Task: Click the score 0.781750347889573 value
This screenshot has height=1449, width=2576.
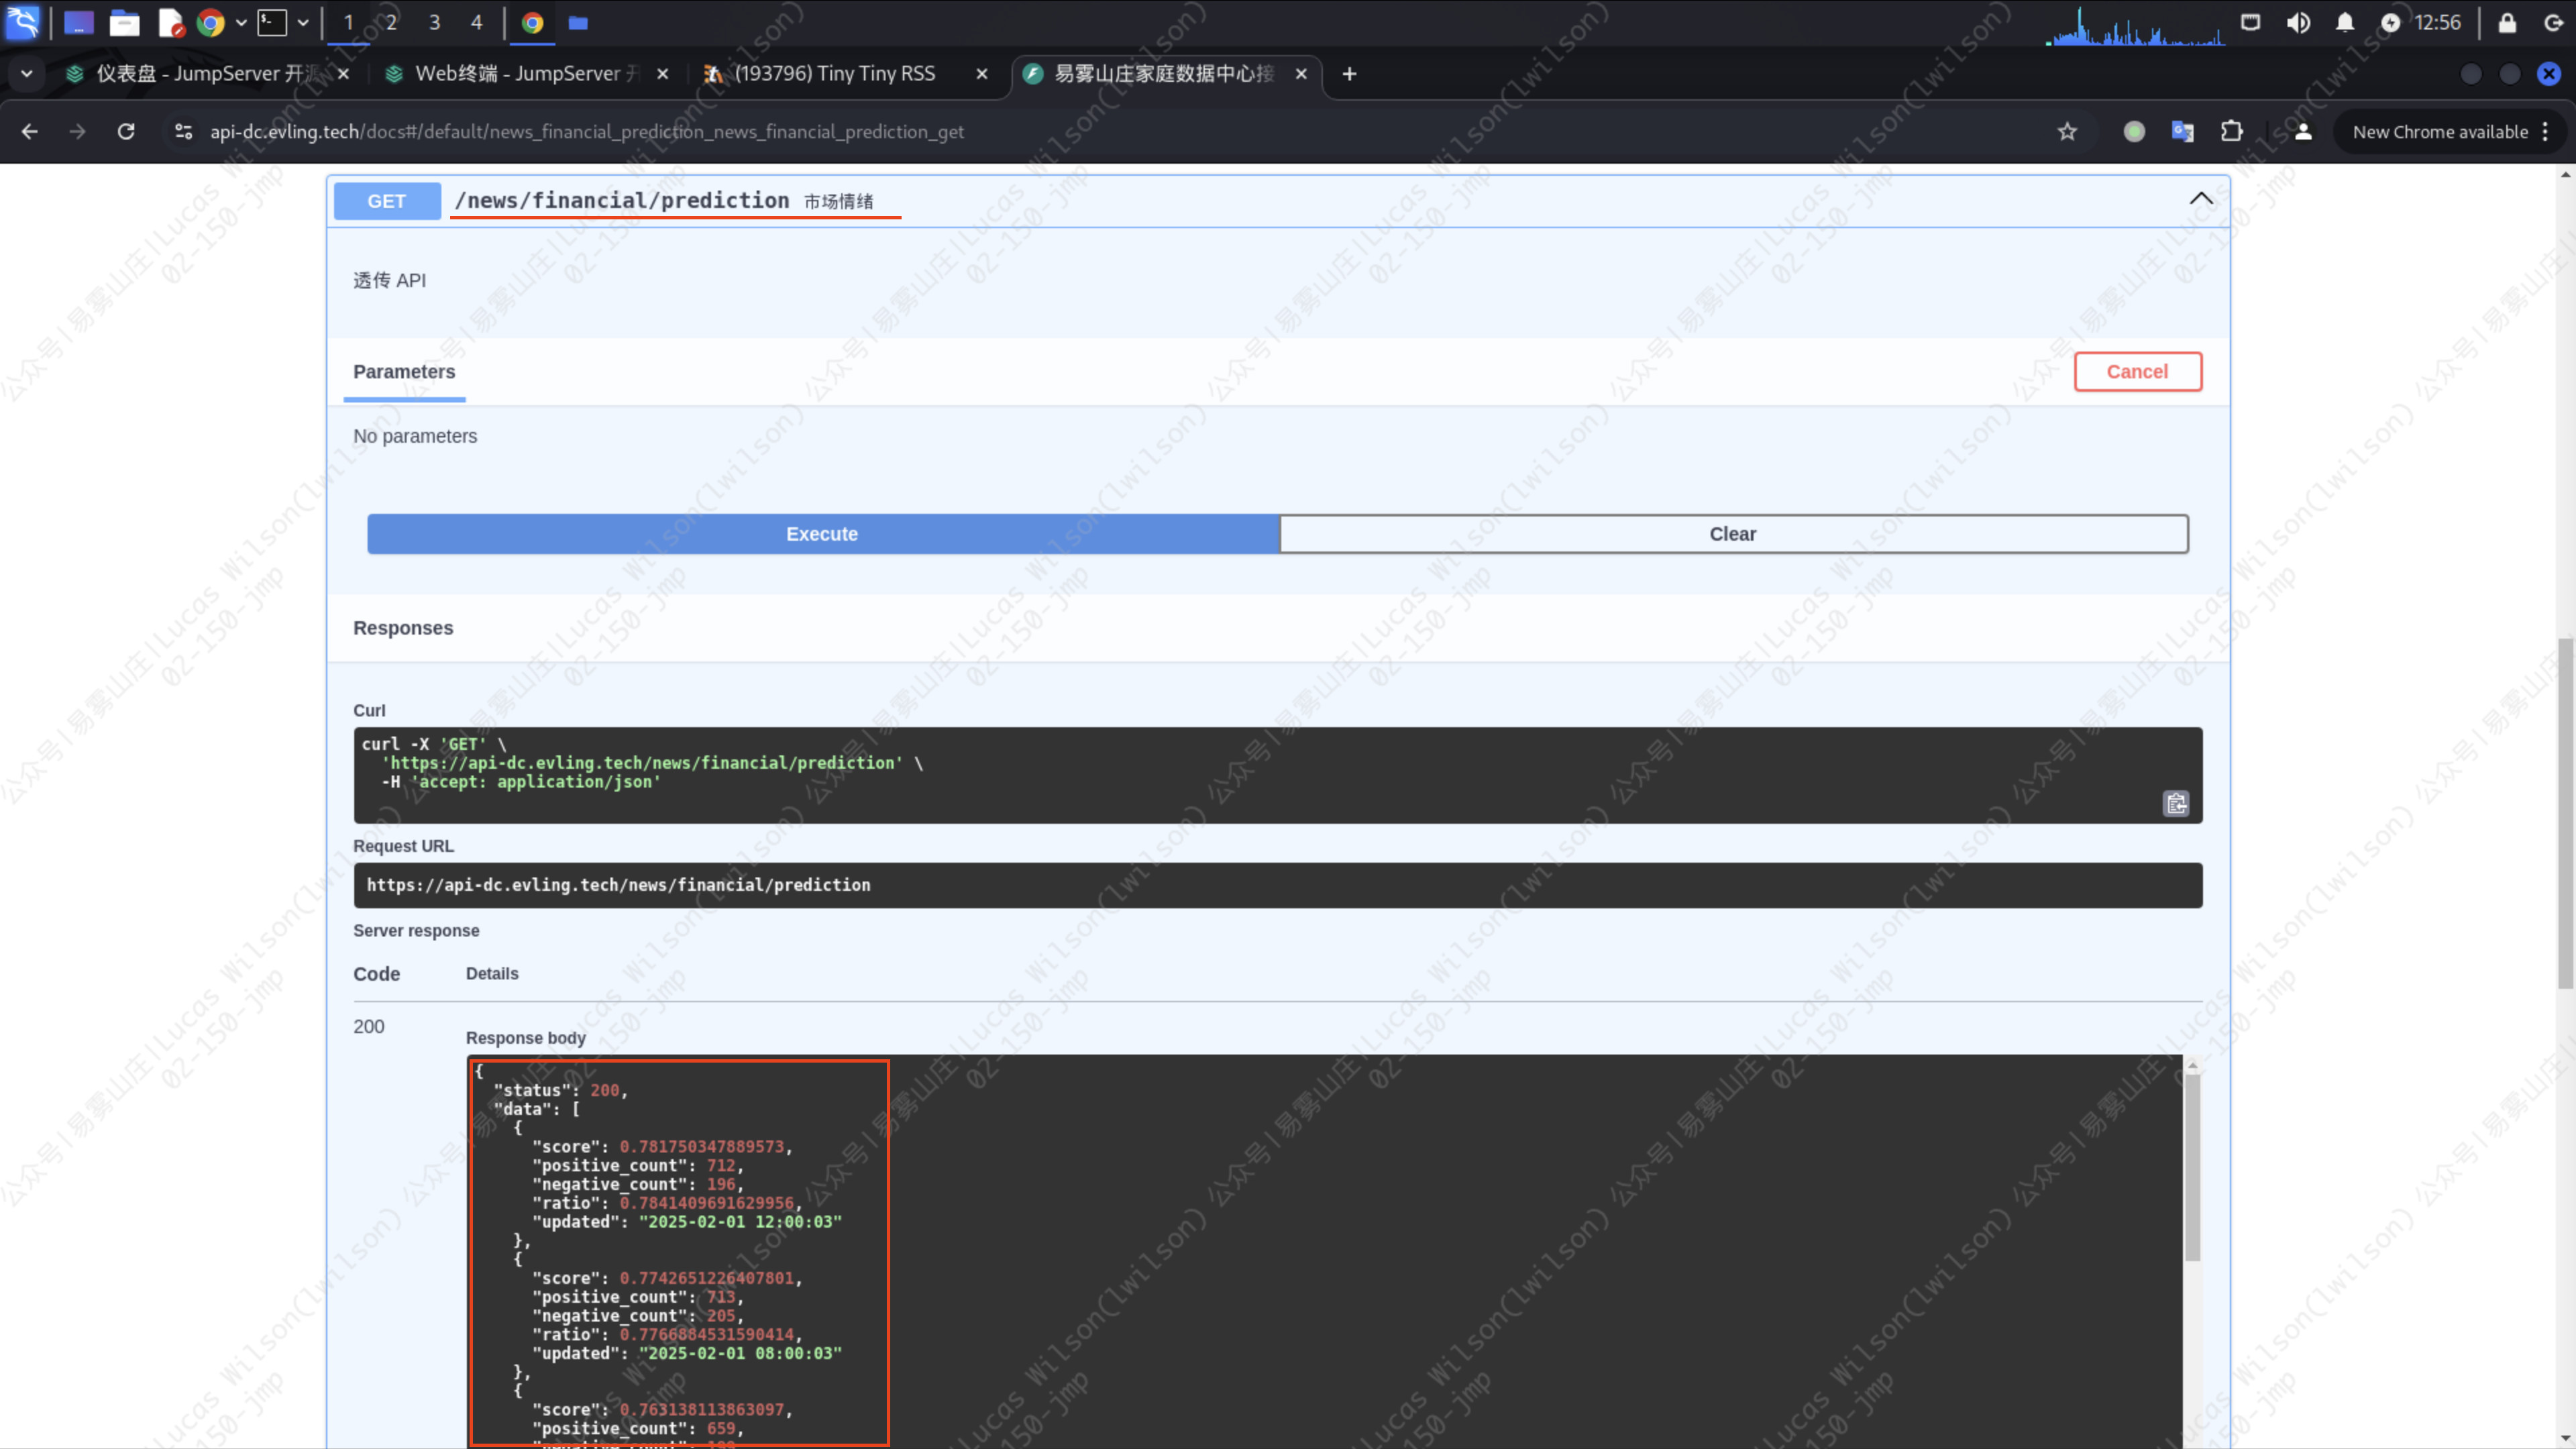Action: click(x=701, y=1147)
